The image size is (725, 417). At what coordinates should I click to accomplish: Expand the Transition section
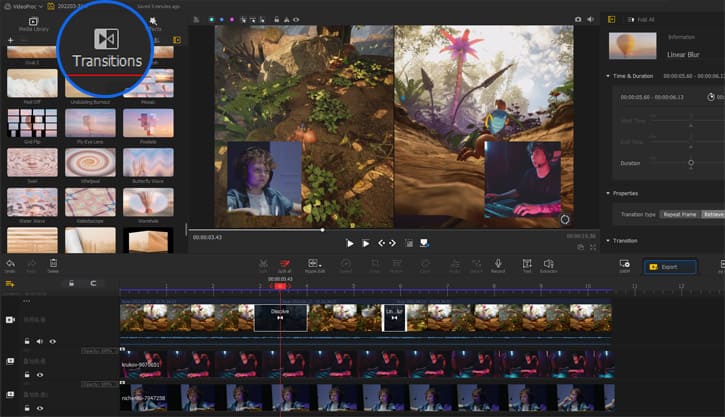[609, 240]
